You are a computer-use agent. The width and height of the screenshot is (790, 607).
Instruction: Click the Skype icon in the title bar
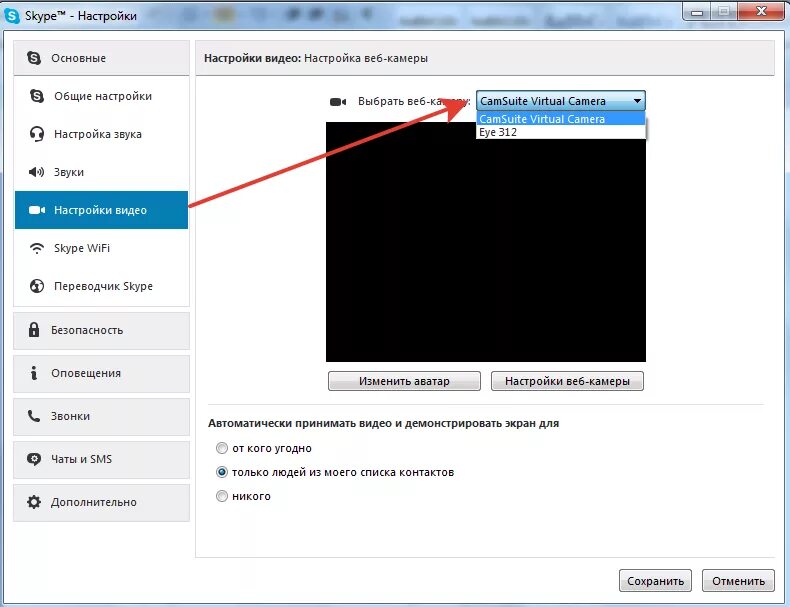tap(12, 16)
